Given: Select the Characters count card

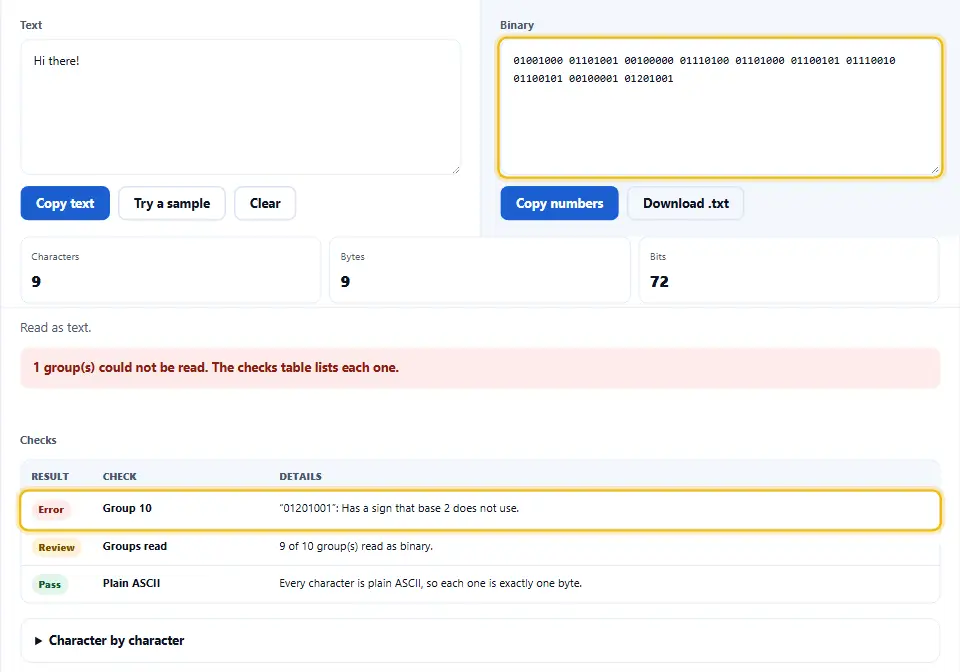Looking at the screenshot, I should (x=171, y=270).
